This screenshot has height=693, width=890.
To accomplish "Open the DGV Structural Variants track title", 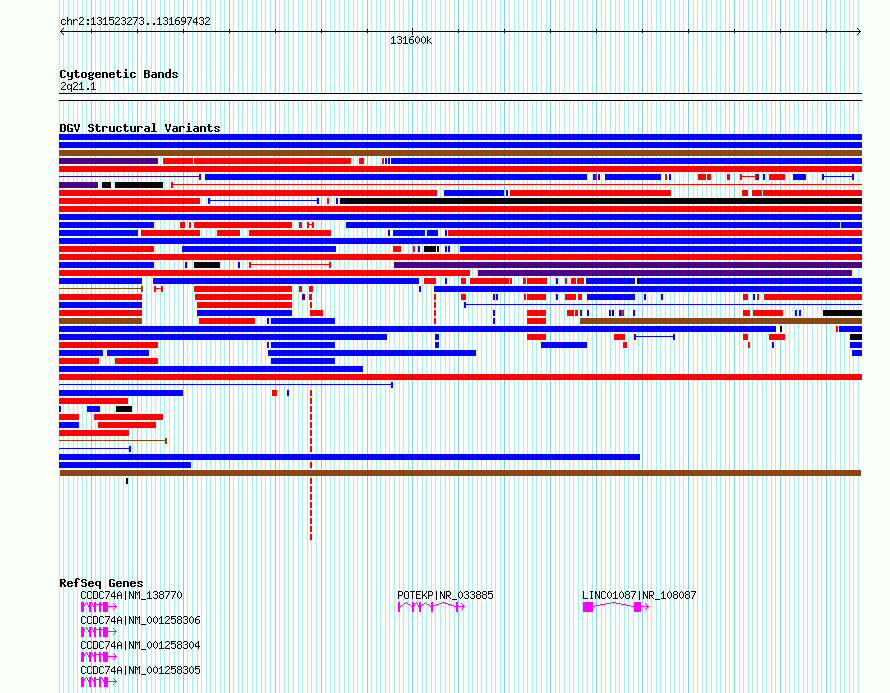I will point(140,128).
